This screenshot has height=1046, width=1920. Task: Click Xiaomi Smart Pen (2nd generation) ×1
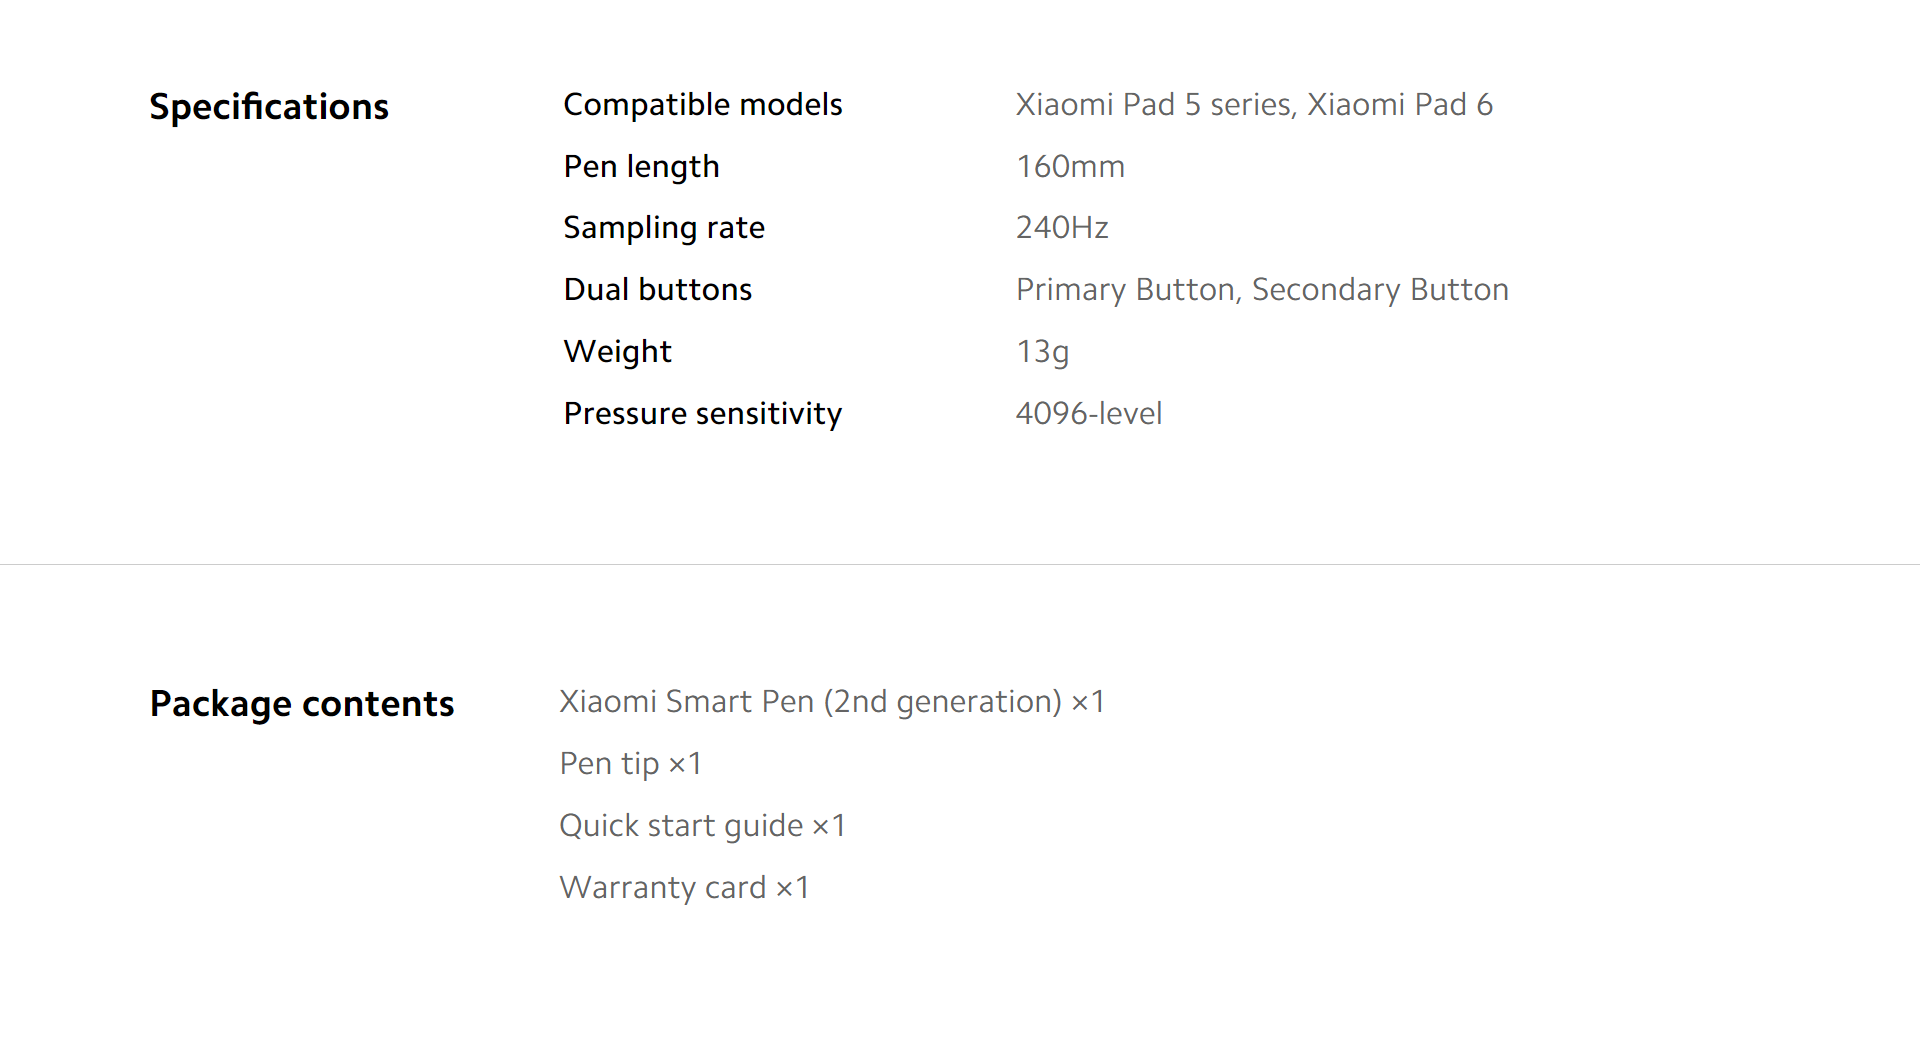[832, 702]
